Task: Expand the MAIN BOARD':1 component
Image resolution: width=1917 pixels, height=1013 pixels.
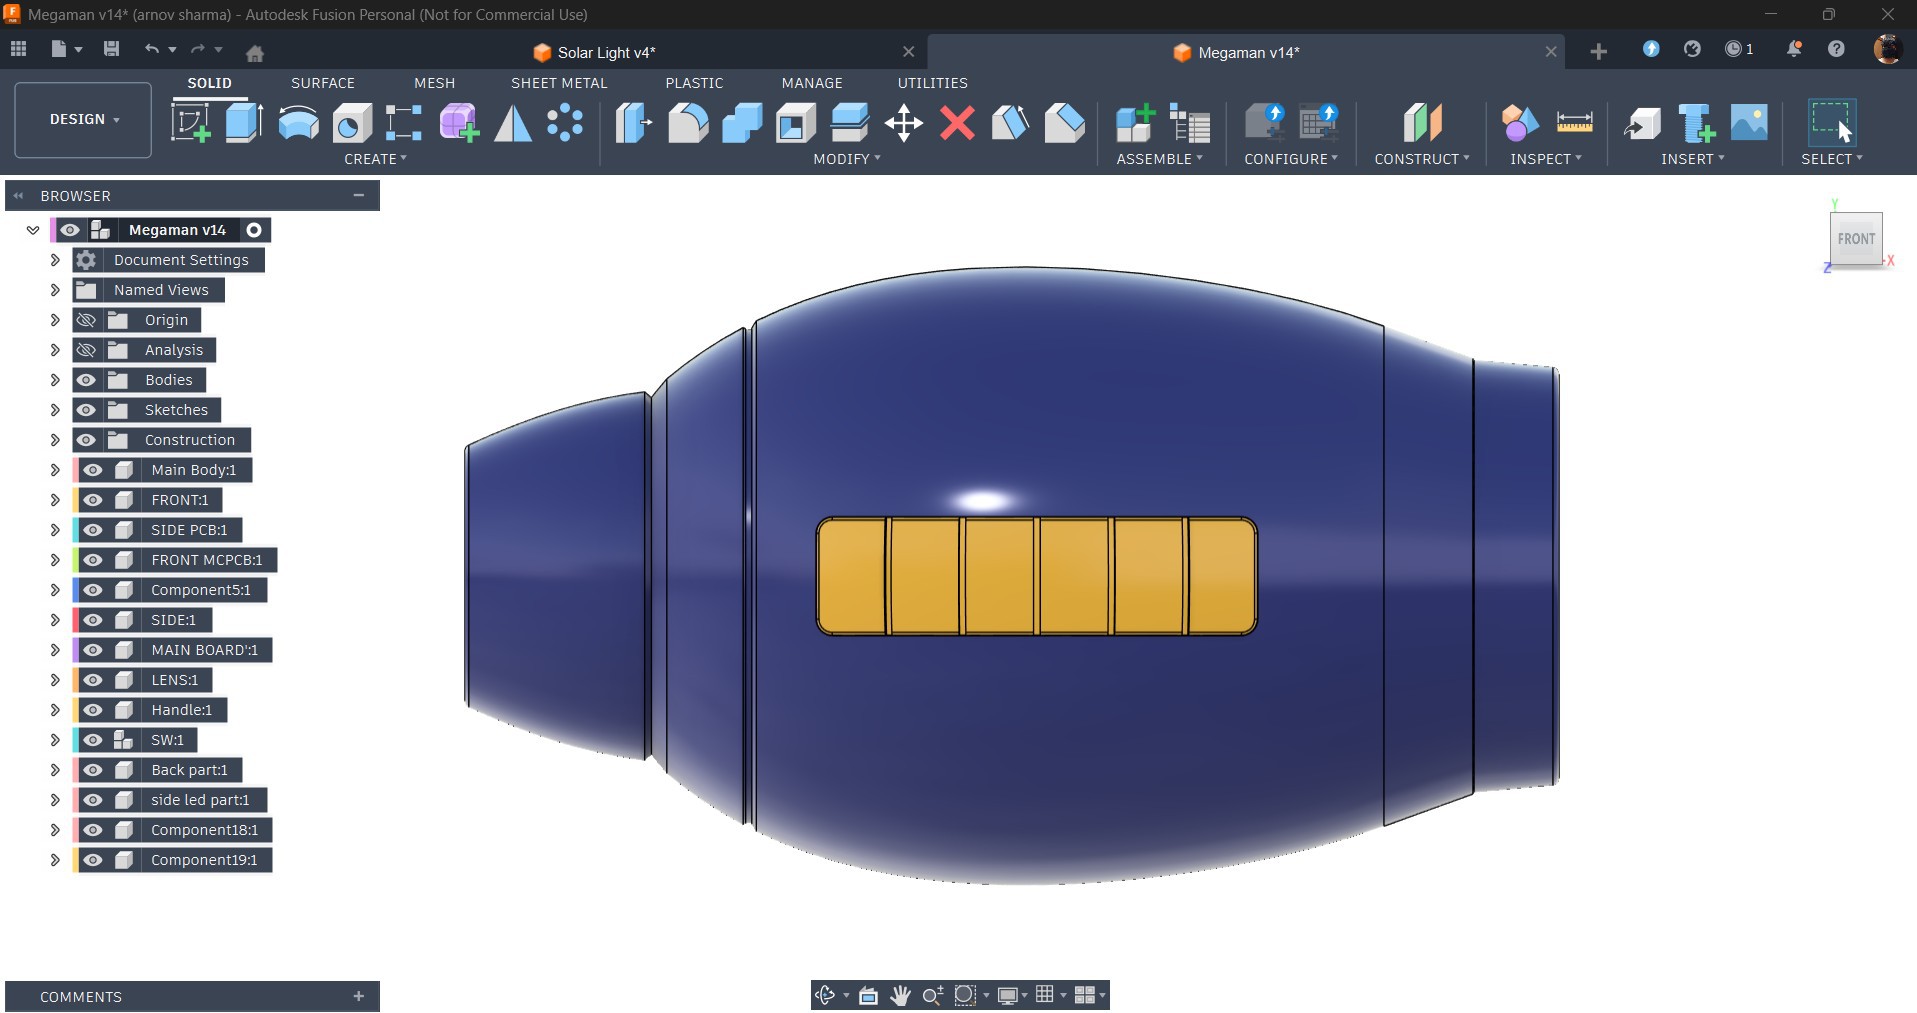Action: [55, 650]
